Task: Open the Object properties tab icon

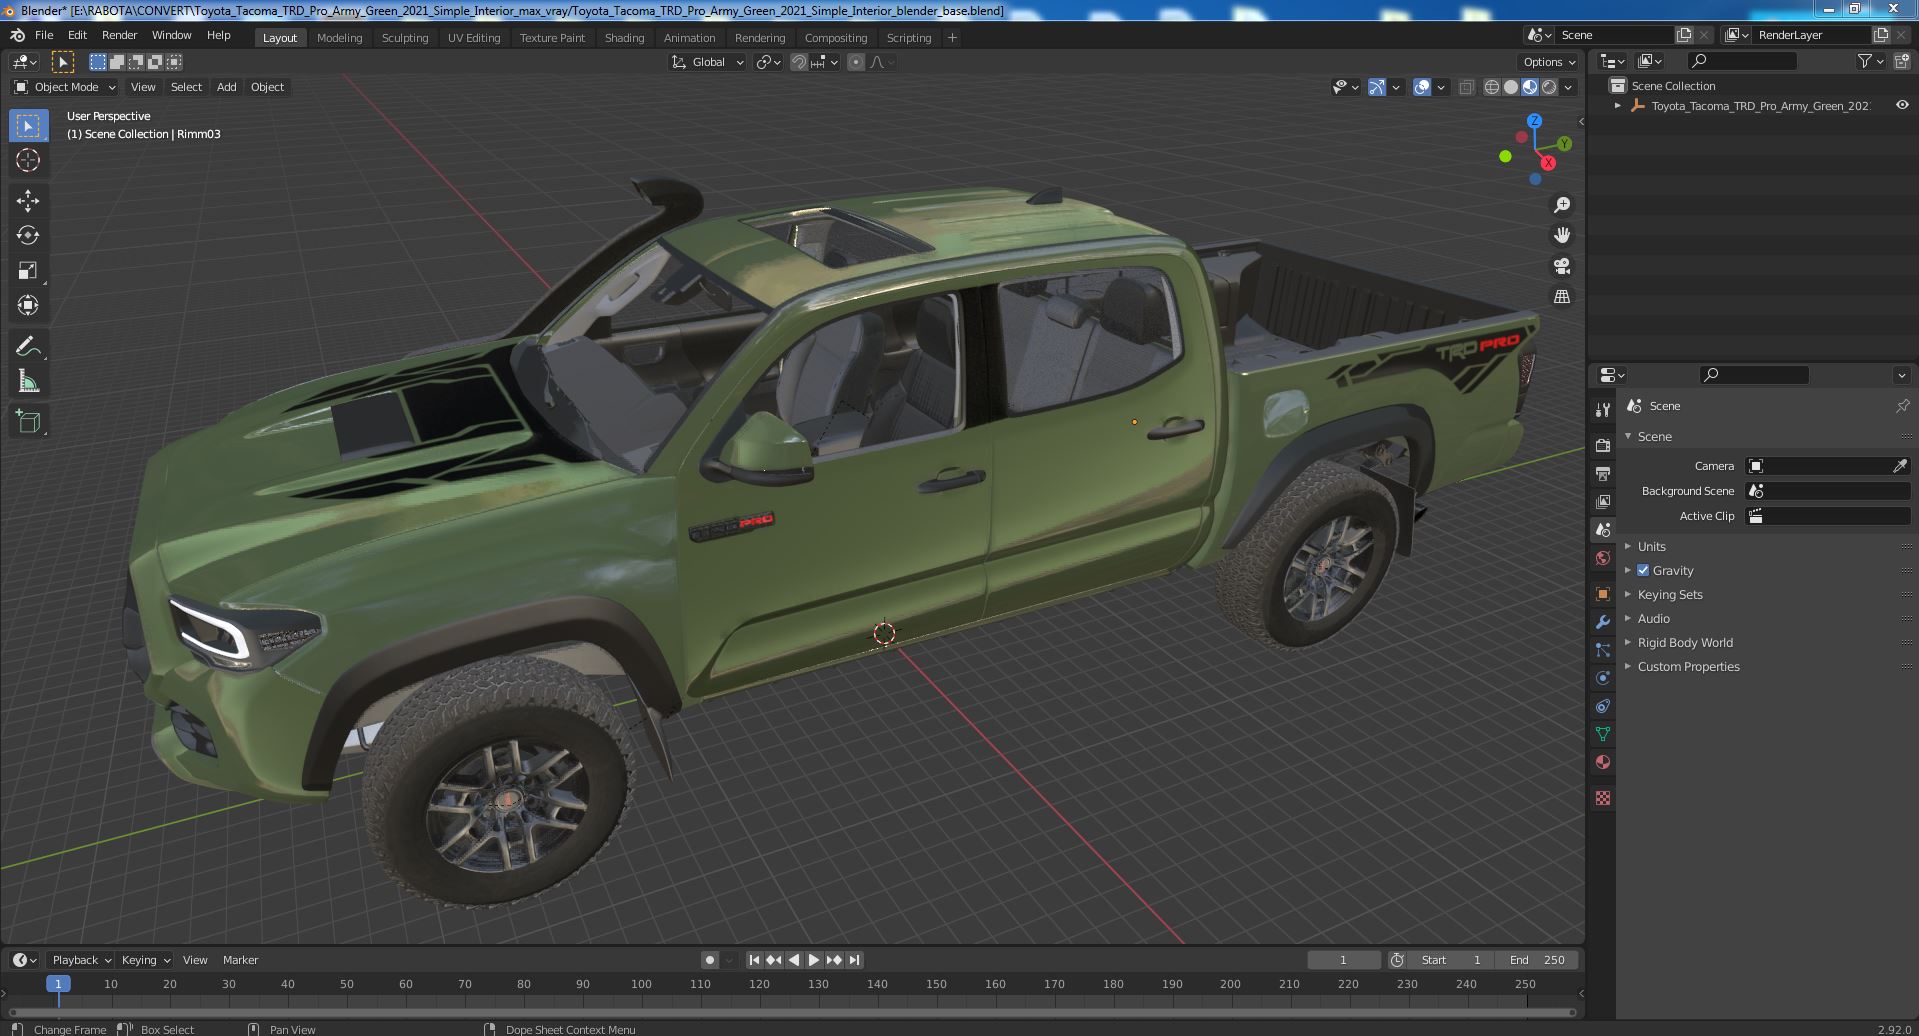Action: 1603,594
